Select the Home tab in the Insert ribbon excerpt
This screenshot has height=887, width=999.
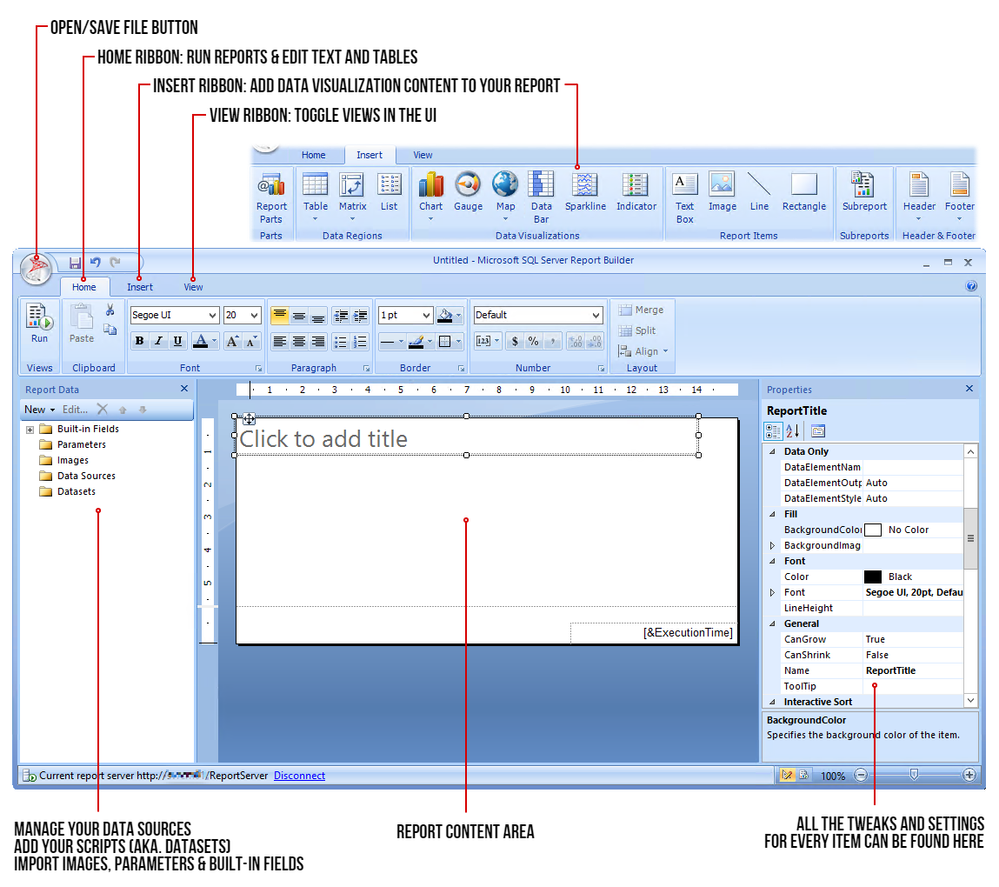tap(313, 155)
